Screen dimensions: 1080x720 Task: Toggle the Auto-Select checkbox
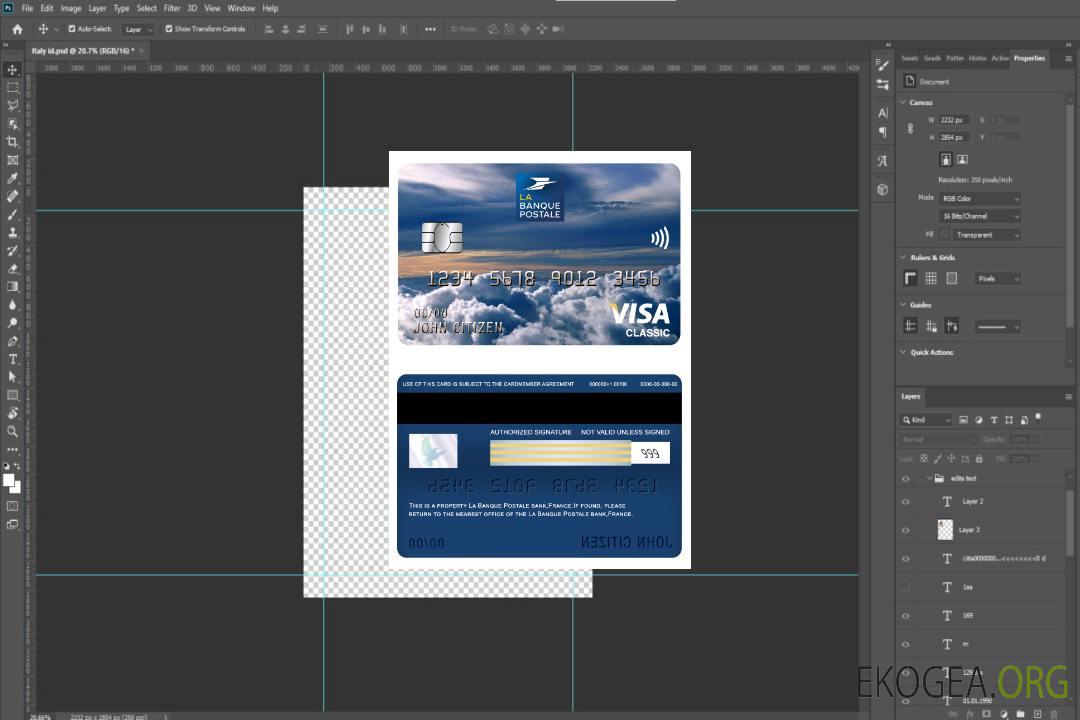point(72,29)
